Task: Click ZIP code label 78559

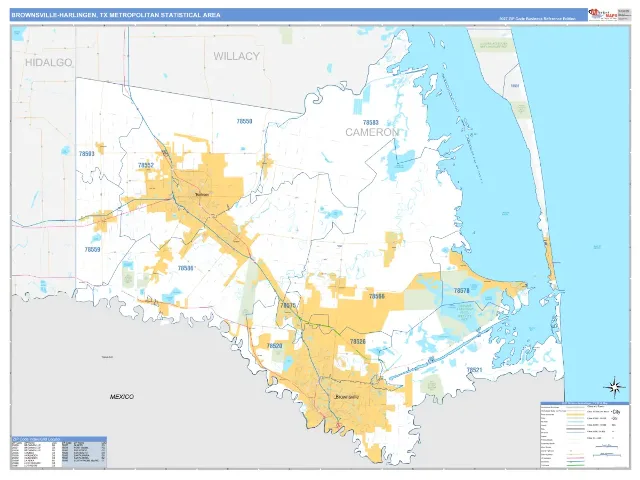Action: (x=92, y=249)
